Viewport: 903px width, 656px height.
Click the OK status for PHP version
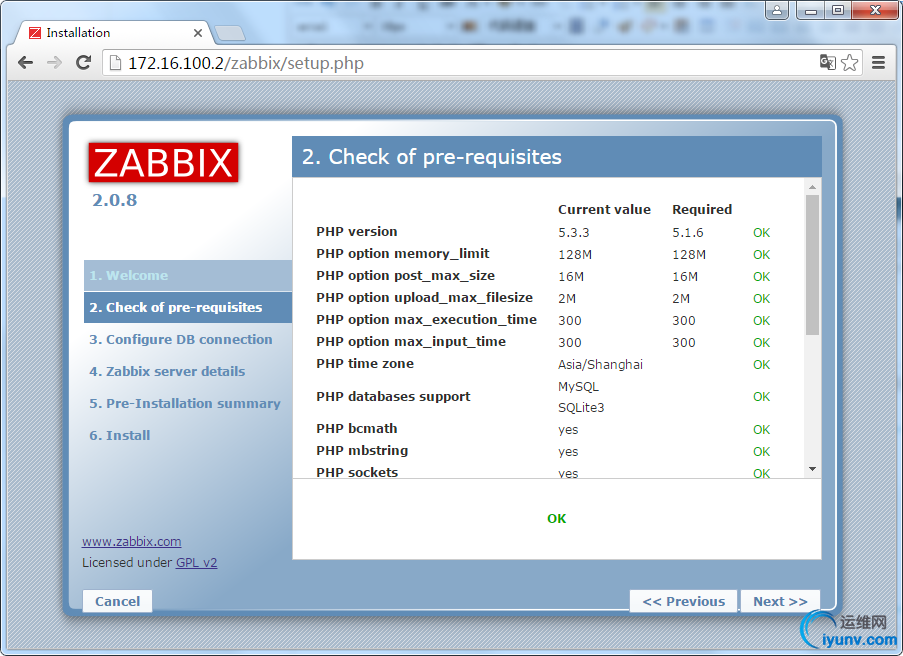761,233
